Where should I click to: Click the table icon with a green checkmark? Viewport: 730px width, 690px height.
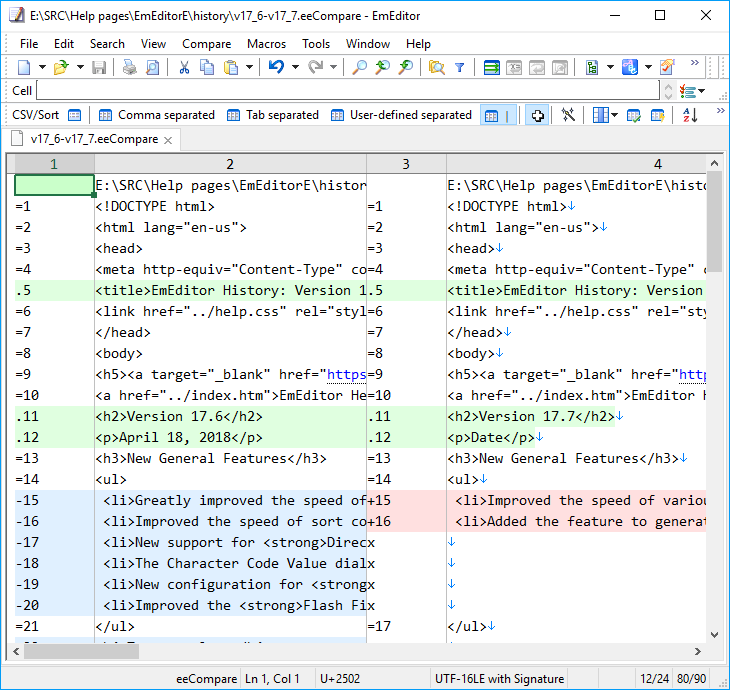point(634,115)
